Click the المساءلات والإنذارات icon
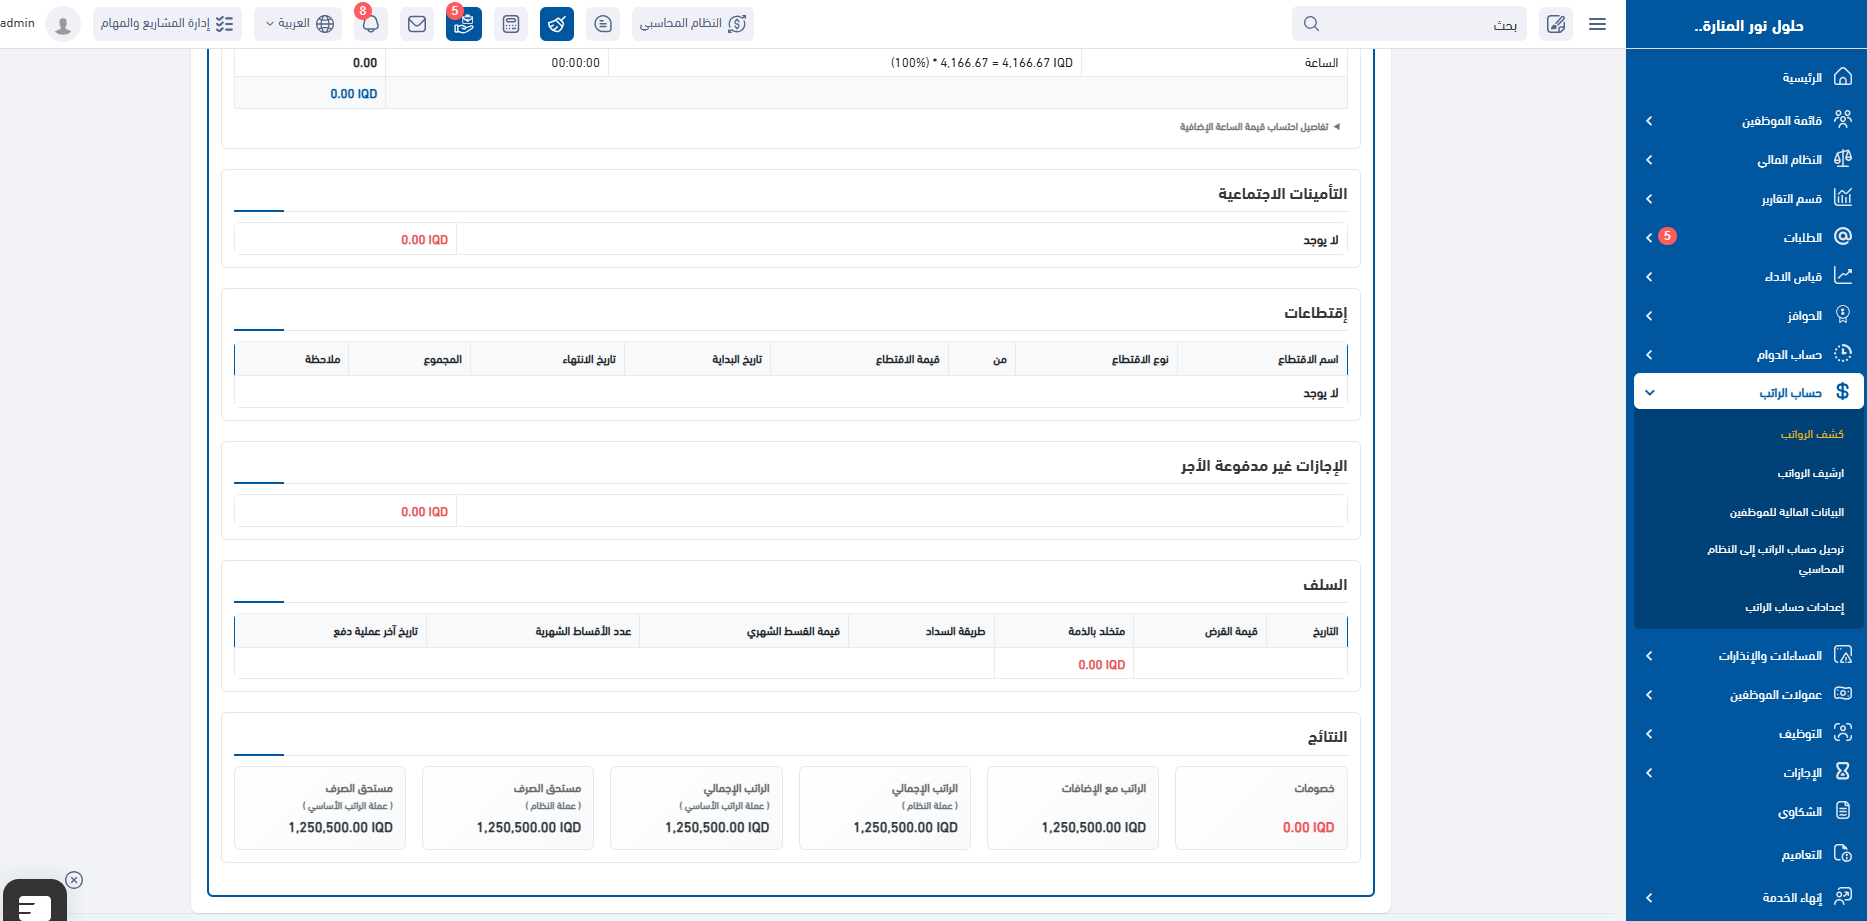 pyautogui.click(x=1843, y=655)
